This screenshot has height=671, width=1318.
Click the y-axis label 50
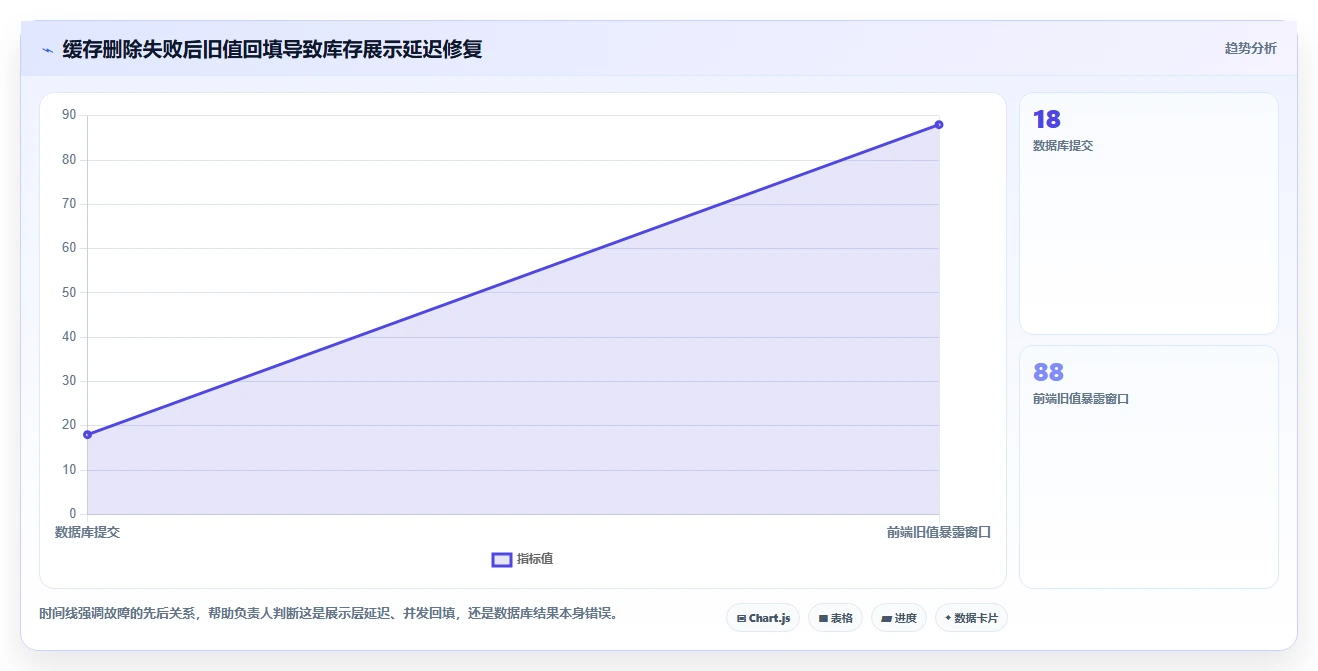click(69, 292)
